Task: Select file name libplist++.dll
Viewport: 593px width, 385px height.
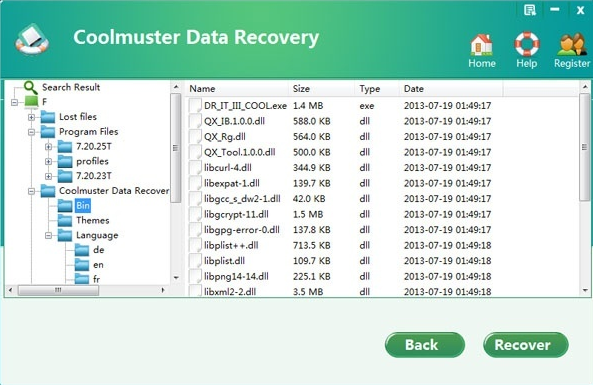Action: pos(231,245)
